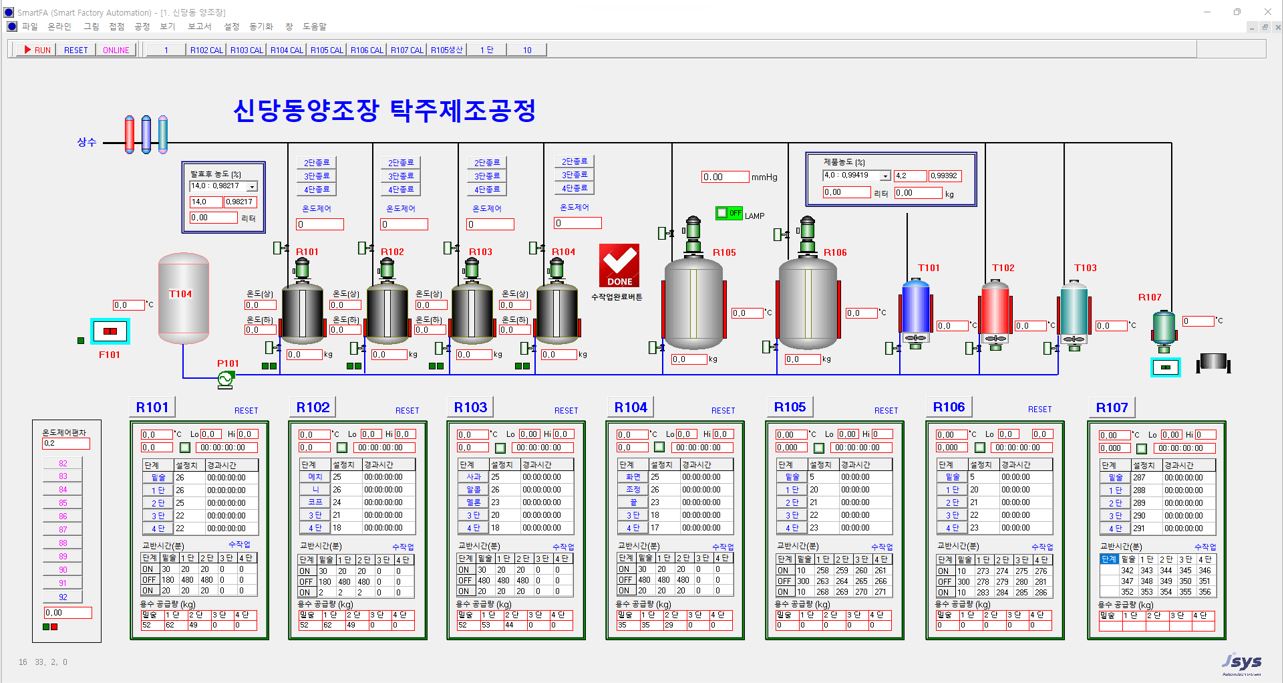The height and width of the screenshot is (683, 1283).
Task: Click RESET link in R103 panel
Action: tap(566, 410)
